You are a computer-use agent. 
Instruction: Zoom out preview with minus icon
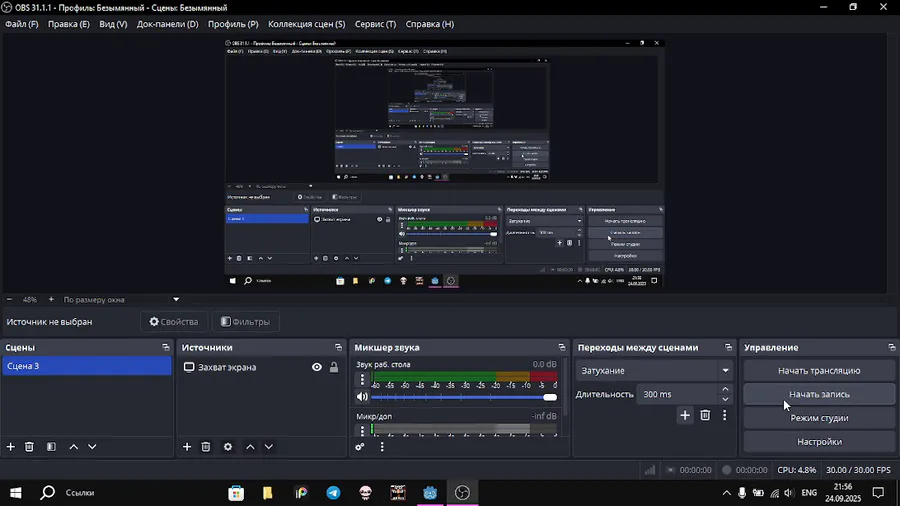[9, 299]
